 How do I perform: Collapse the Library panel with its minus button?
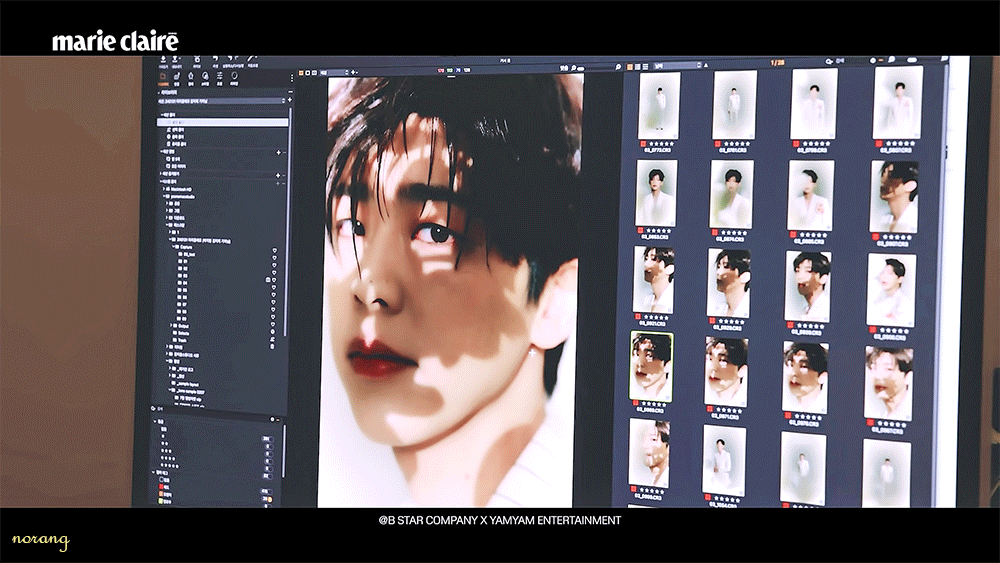[x=290, y=92]
